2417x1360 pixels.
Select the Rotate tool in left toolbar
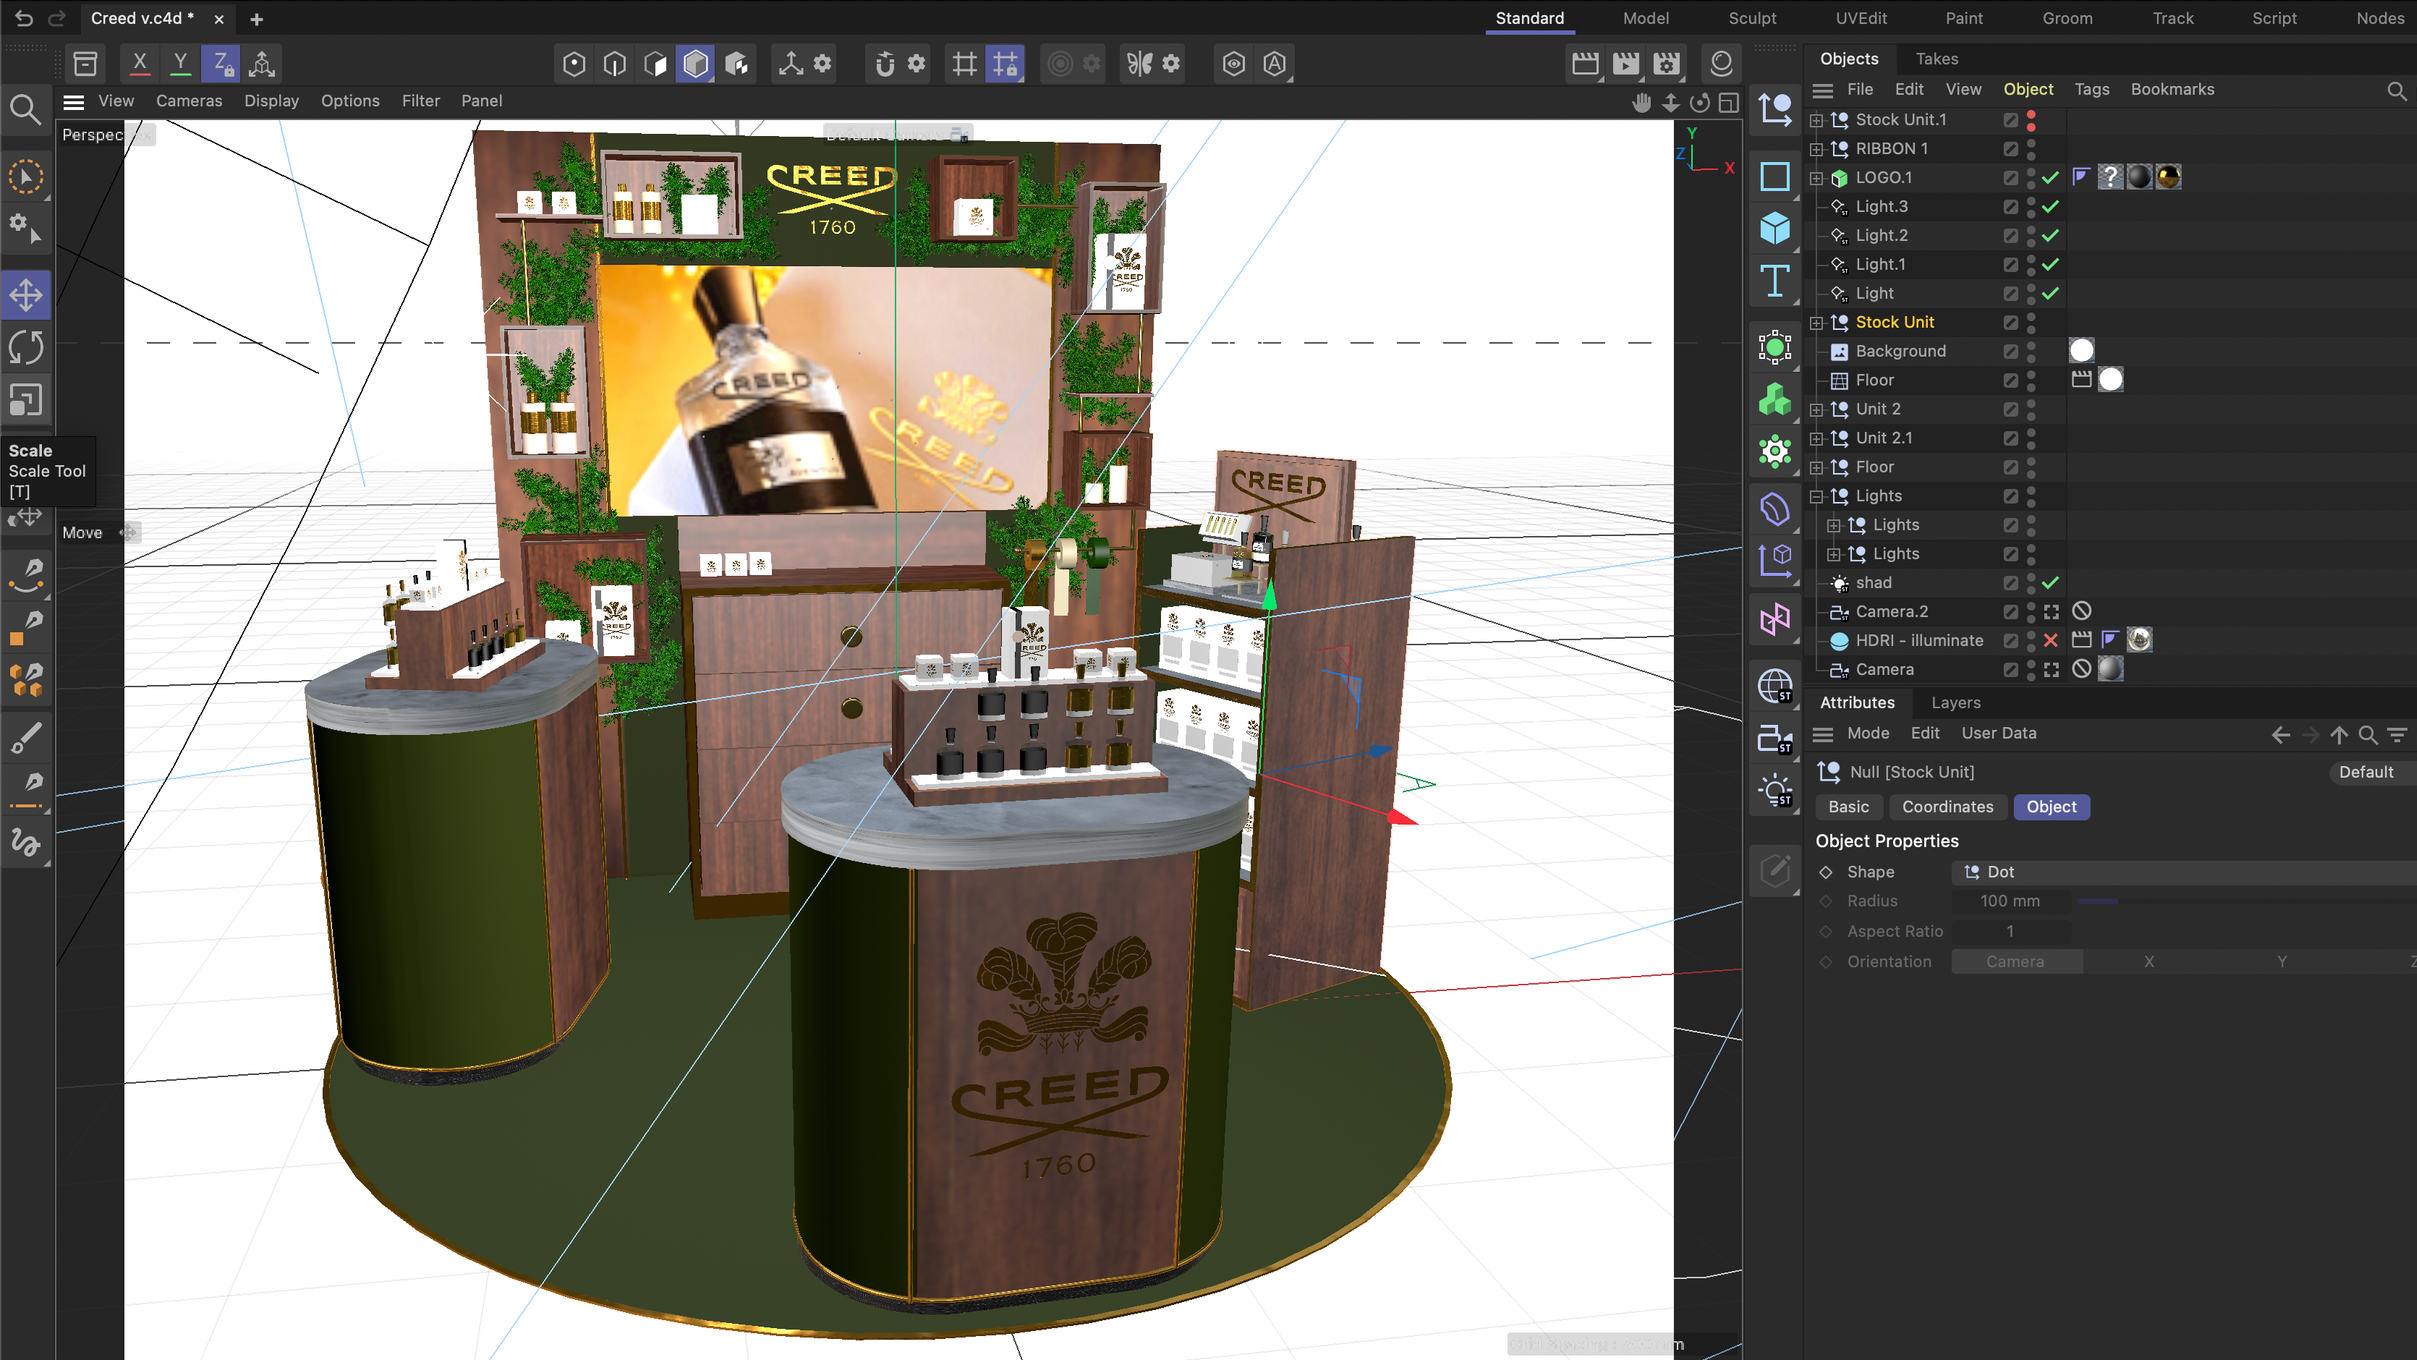(x=26, y=348)
